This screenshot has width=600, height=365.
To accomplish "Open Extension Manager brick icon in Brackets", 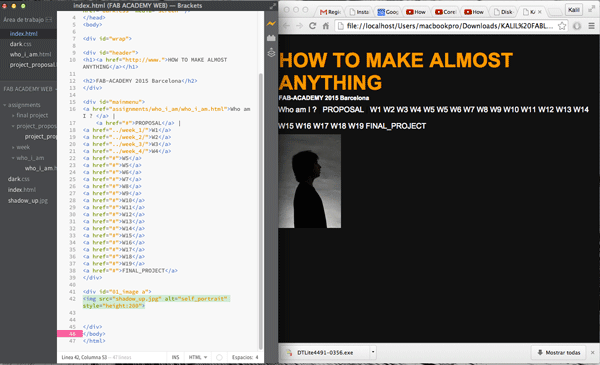I will tap(271, 38).
